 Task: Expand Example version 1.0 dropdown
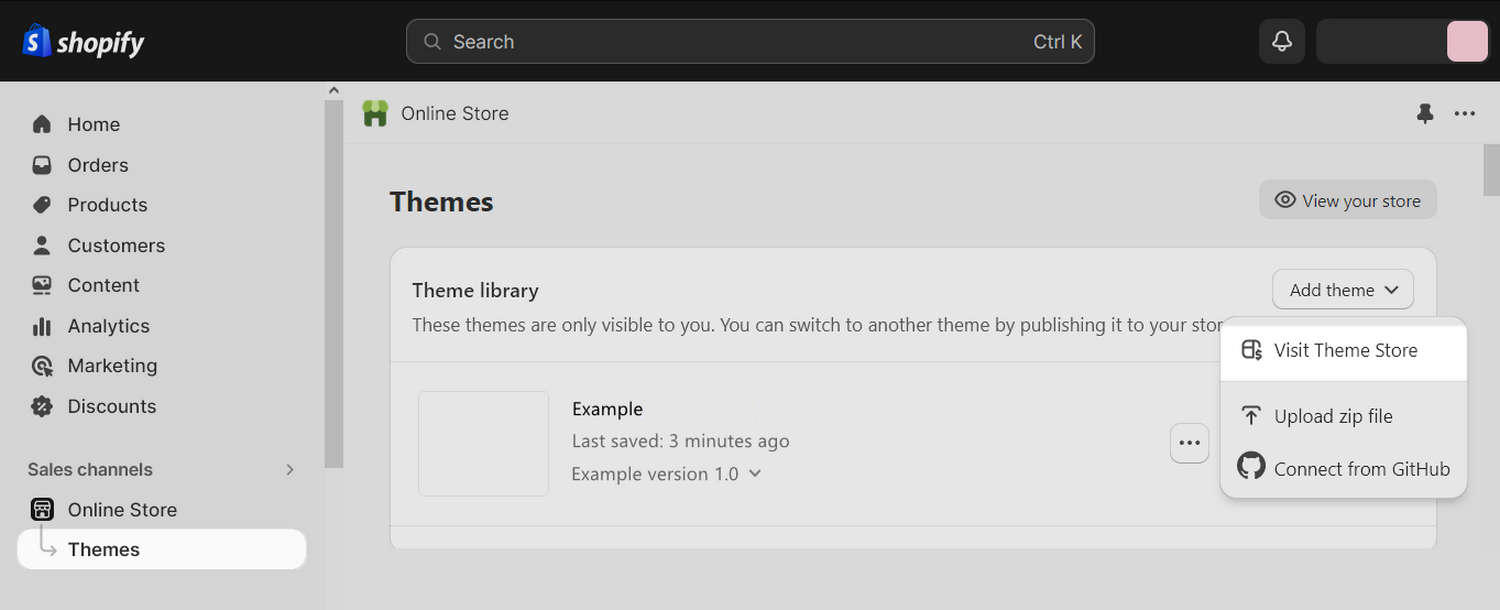click(x=666, y=474)
